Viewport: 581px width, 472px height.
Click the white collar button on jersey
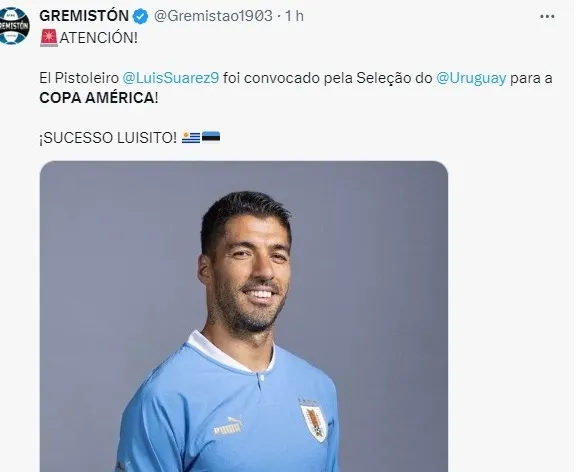point(262,378)
